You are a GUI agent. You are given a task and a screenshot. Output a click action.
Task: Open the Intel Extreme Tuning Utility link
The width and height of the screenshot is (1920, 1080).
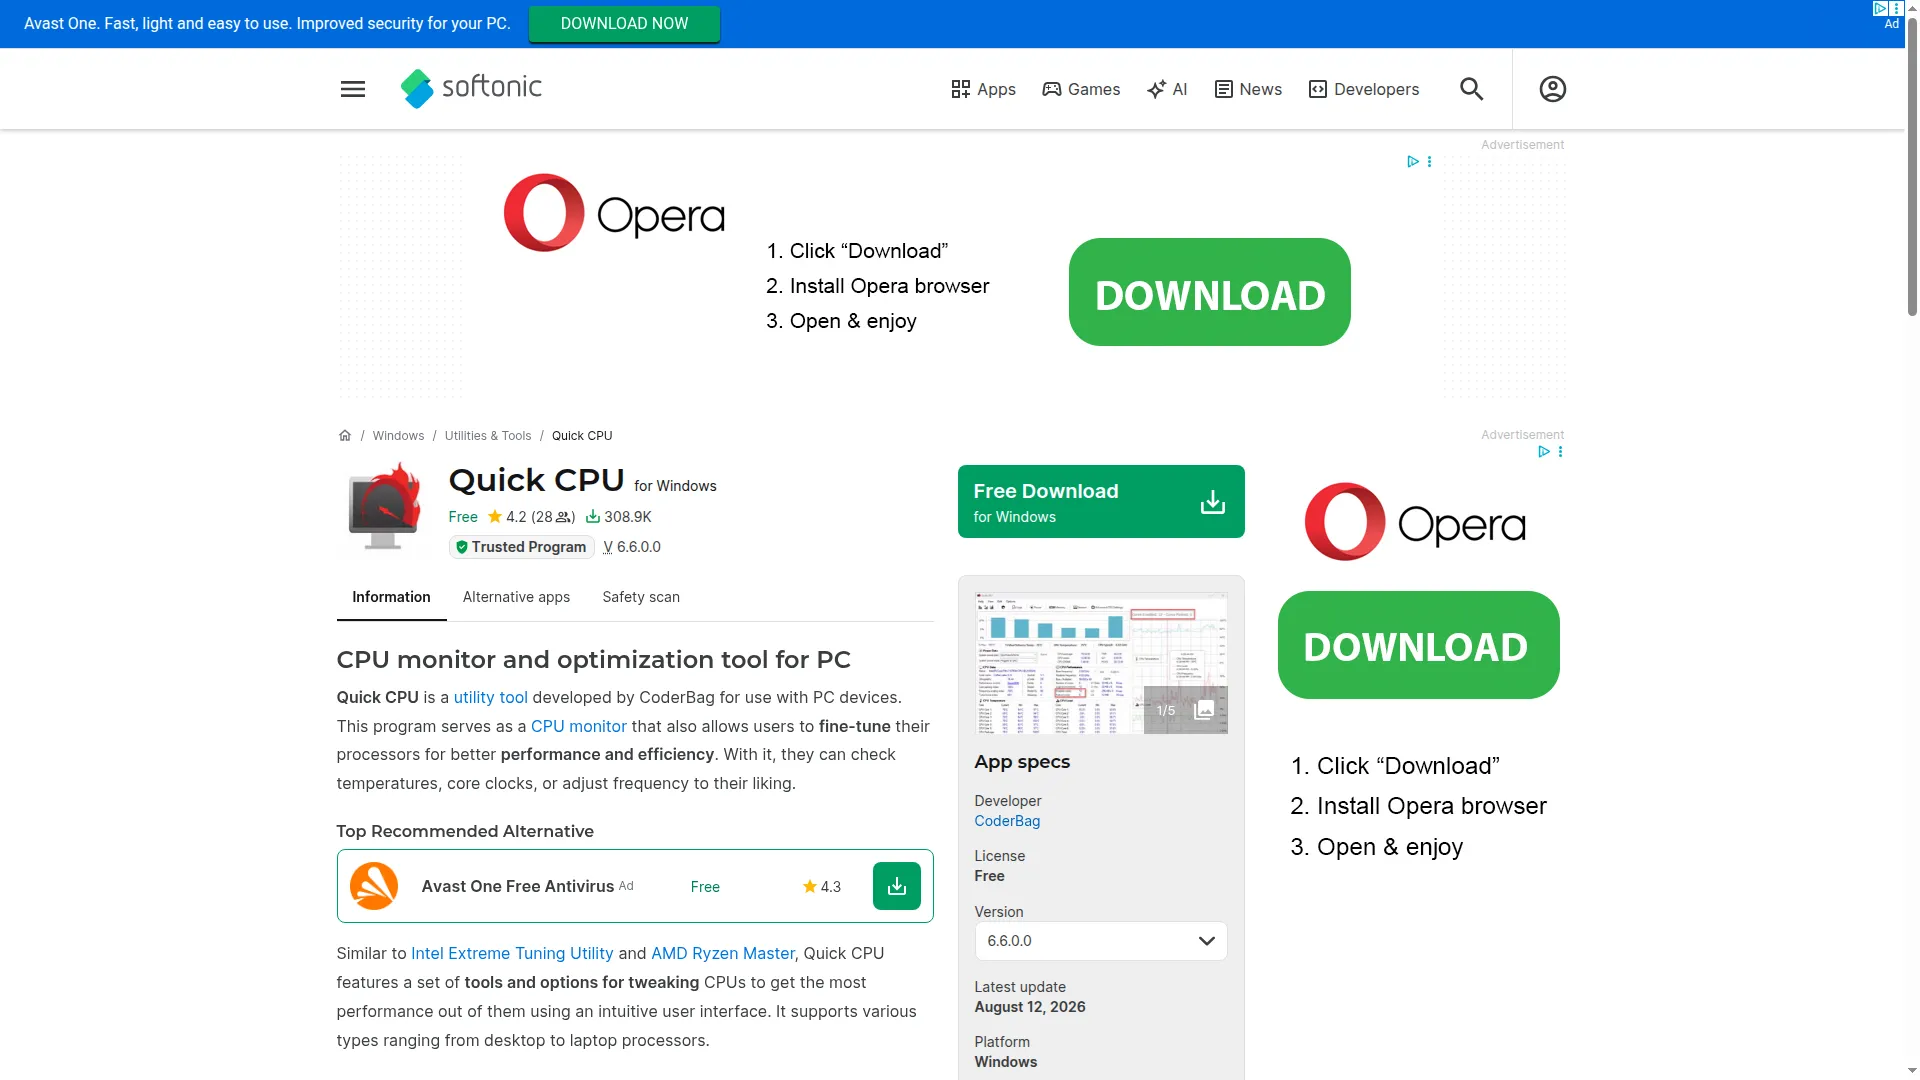512,954
